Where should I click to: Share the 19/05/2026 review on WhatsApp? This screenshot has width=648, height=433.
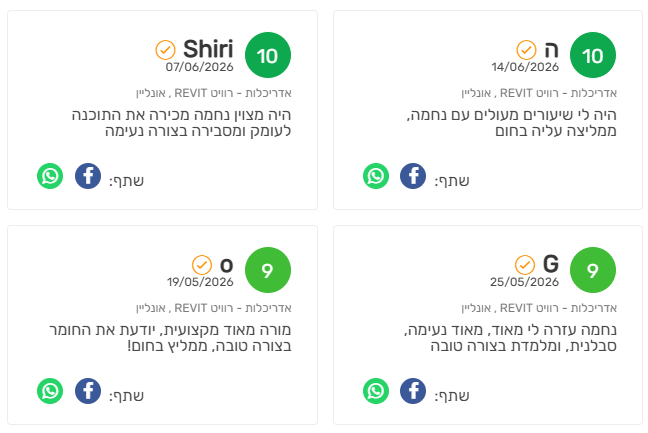tap(50, 391)
